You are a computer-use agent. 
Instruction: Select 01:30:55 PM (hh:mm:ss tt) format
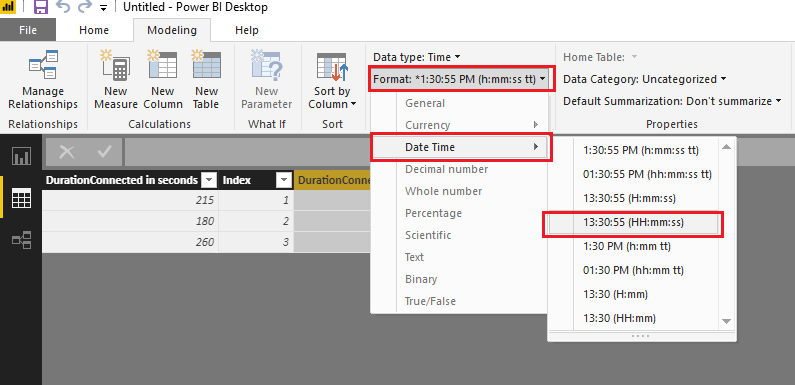(x=634, y=174)
